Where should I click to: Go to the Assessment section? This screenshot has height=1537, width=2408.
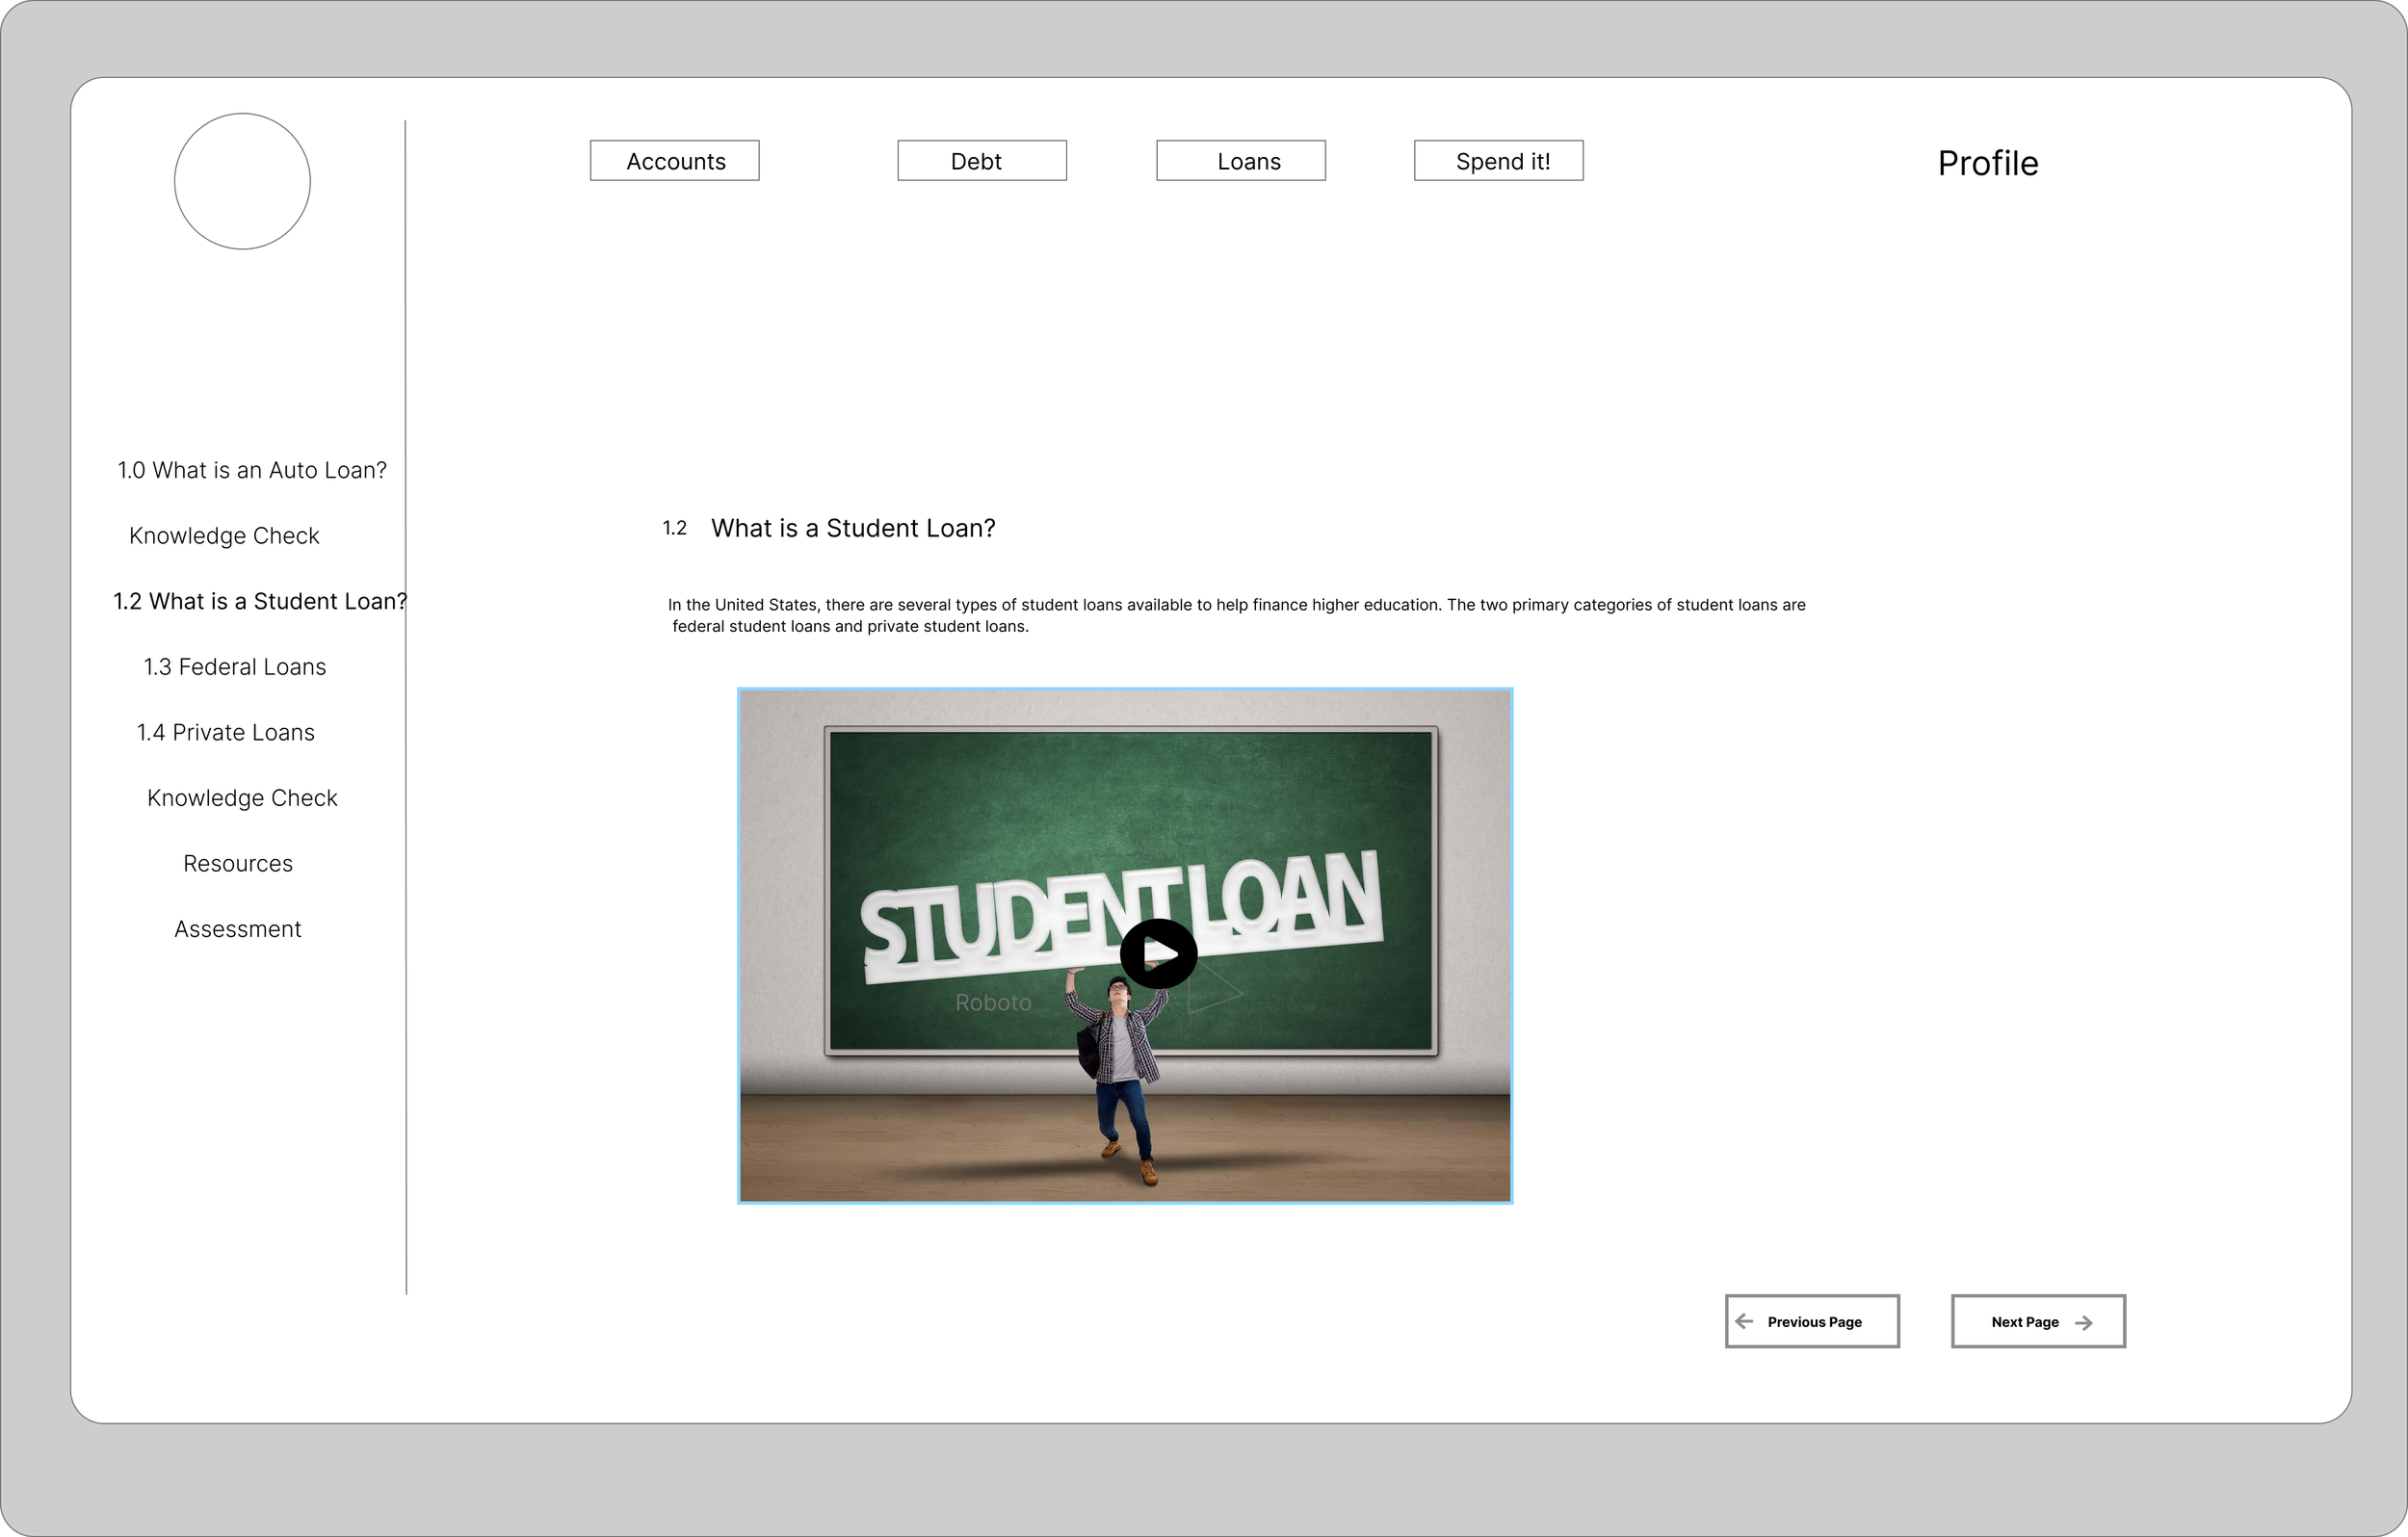(238, 929)
